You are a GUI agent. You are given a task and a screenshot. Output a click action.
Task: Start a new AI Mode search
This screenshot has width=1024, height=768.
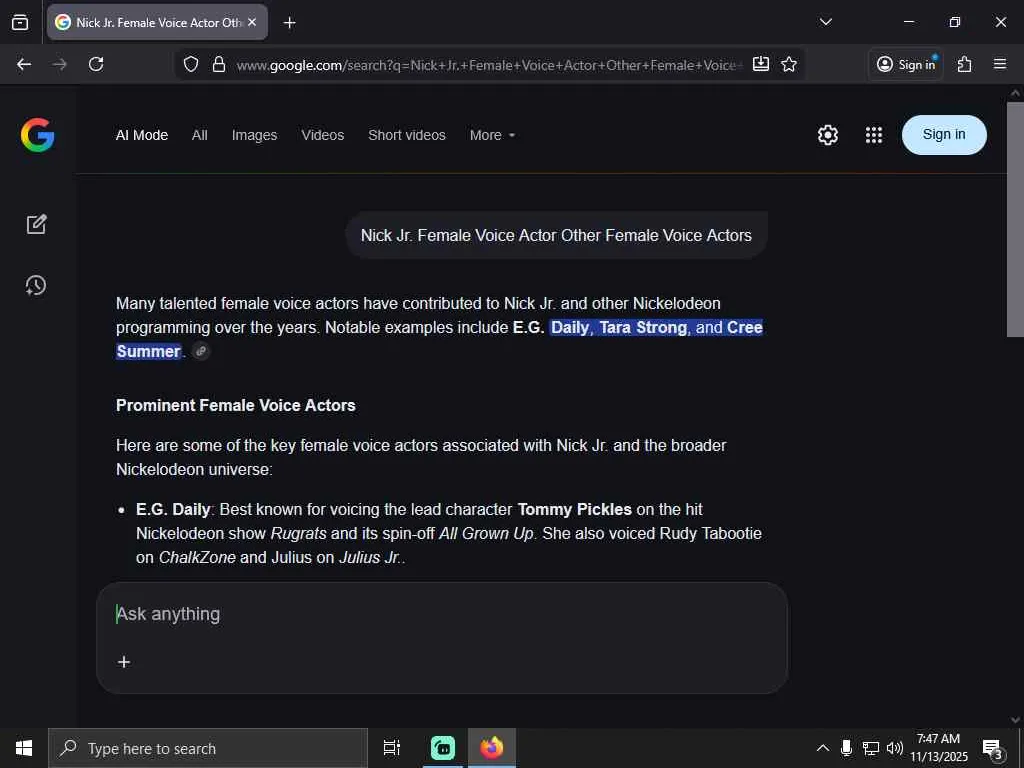(36, 224)
